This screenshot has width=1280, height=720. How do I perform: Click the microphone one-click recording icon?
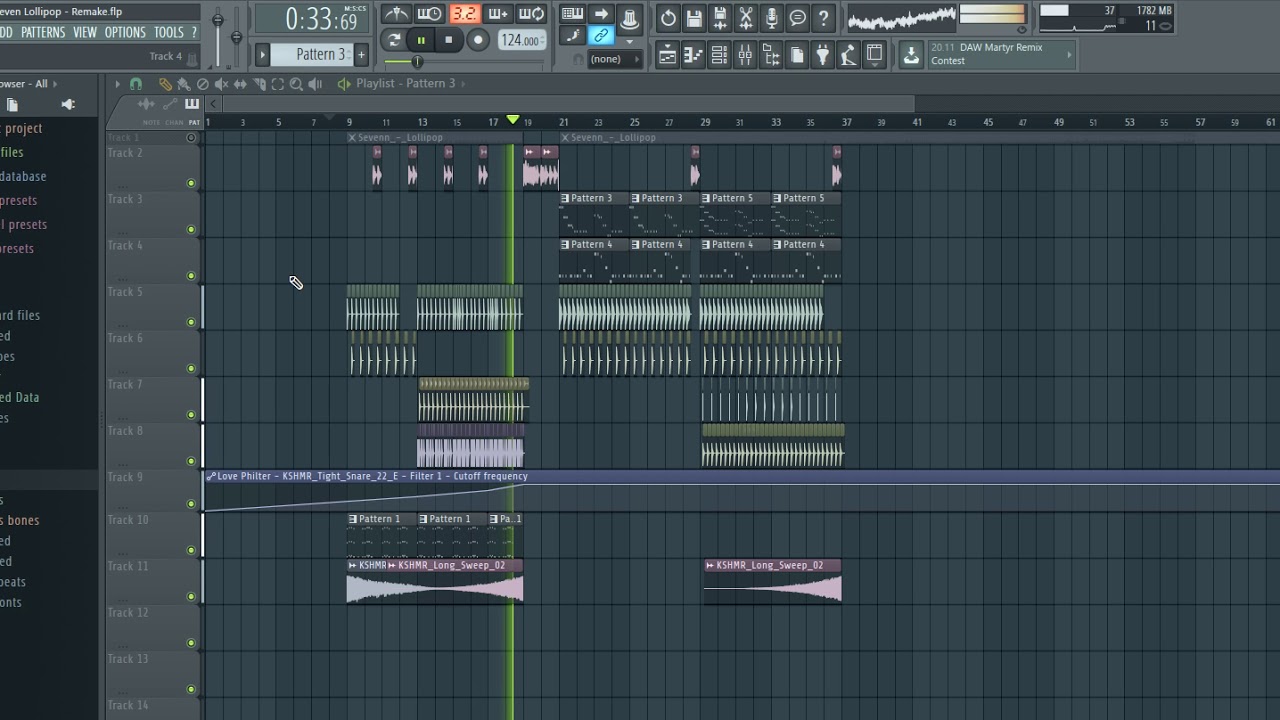772,18
